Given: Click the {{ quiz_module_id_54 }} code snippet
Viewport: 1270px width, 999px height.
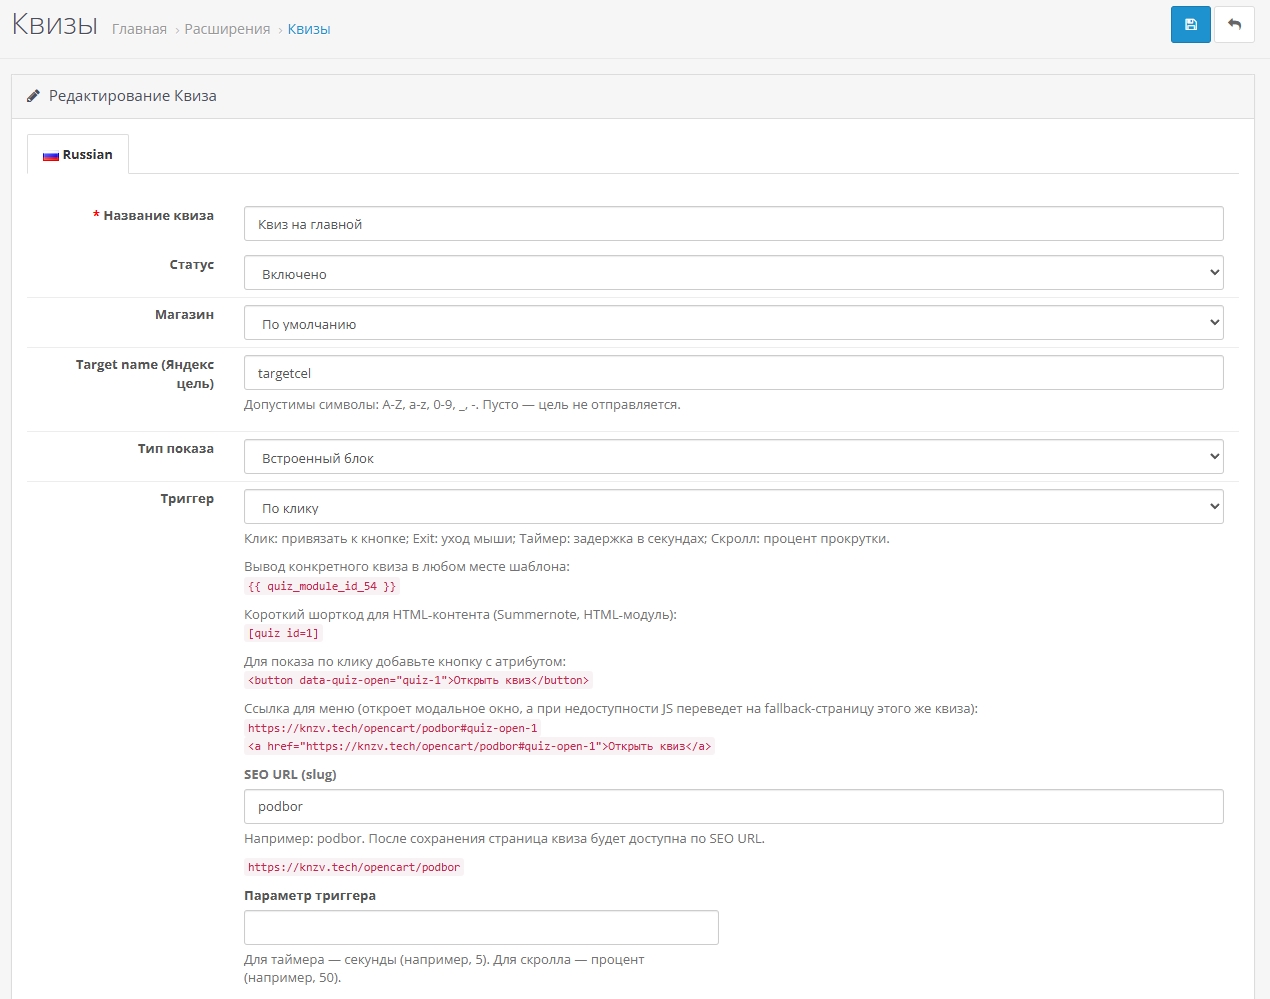Looking at the screenshot, I should pyautogui.click(x=321, y=587).
